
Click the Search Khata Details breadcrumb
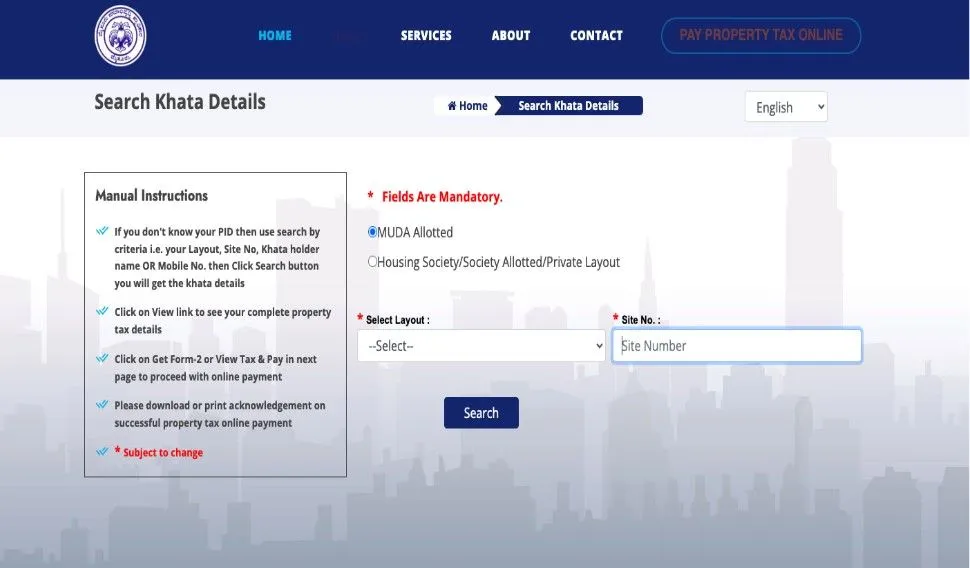click(x=568, y=106)
